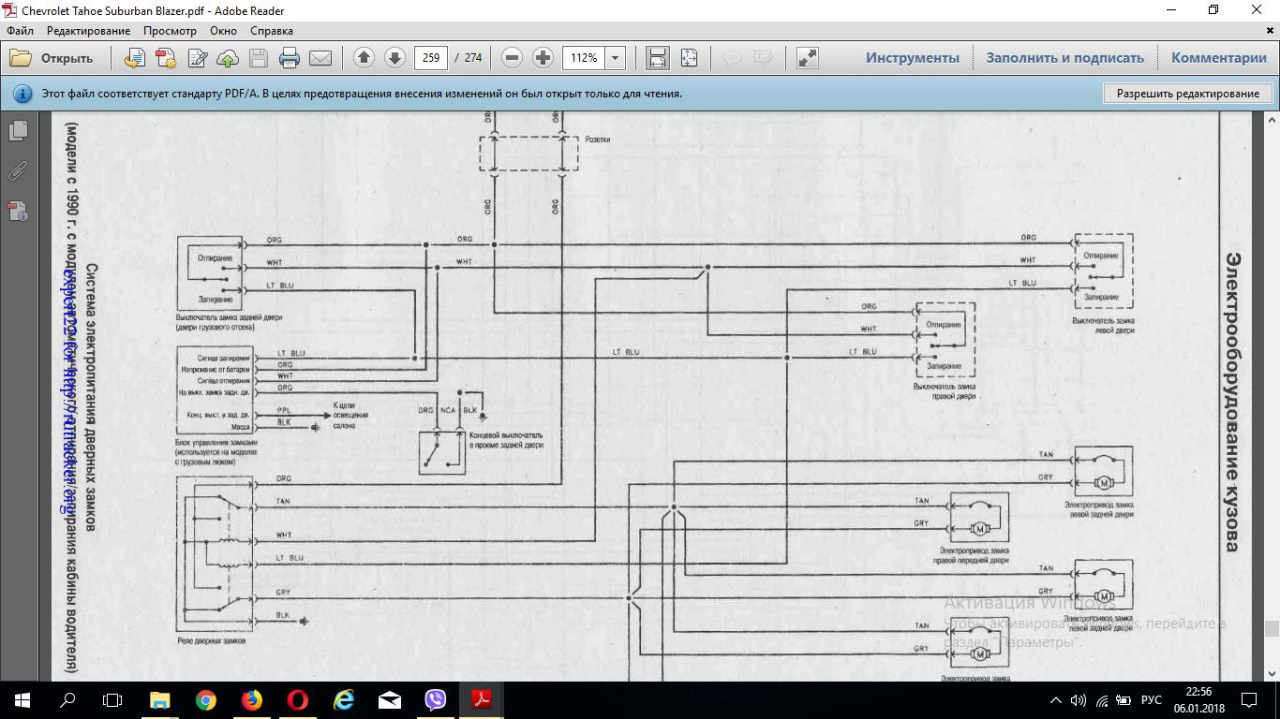Switch keyboard language РУС indicator

coord(1151,700)
